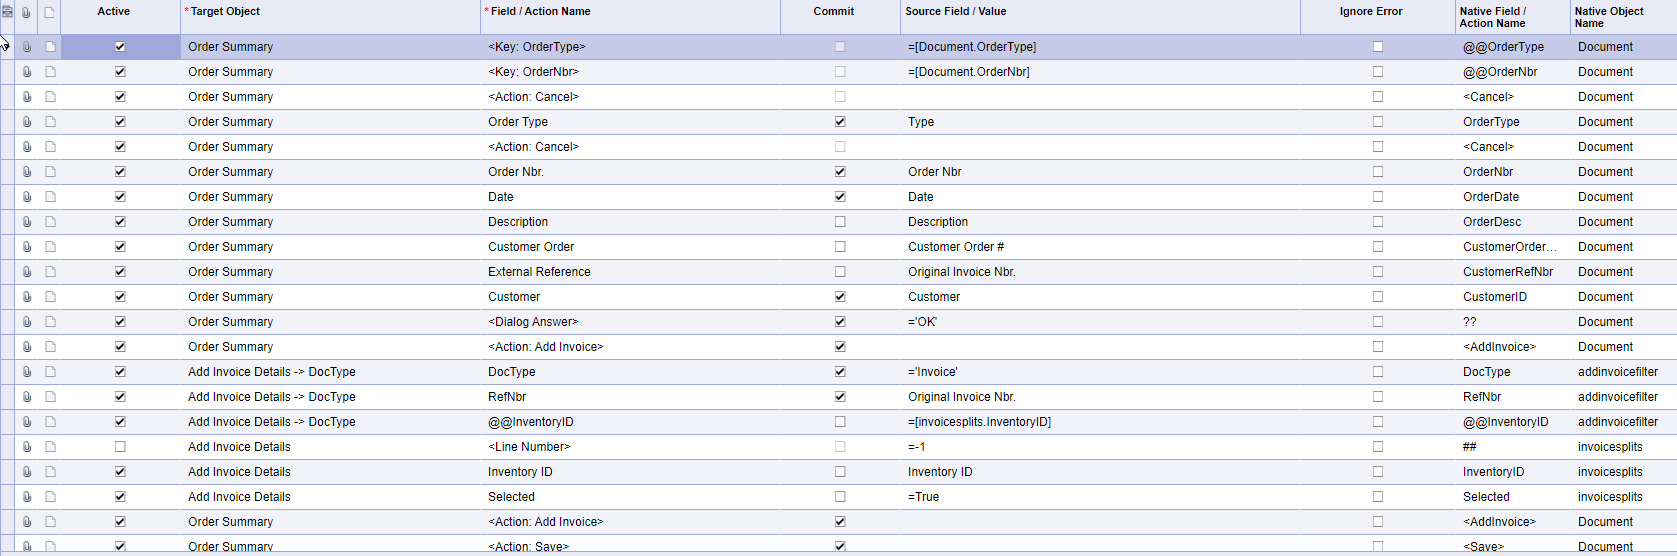Open the note icon on Description row
Image resolution: width=1677 pixels, height=556 pixels.
click(50, 222)
